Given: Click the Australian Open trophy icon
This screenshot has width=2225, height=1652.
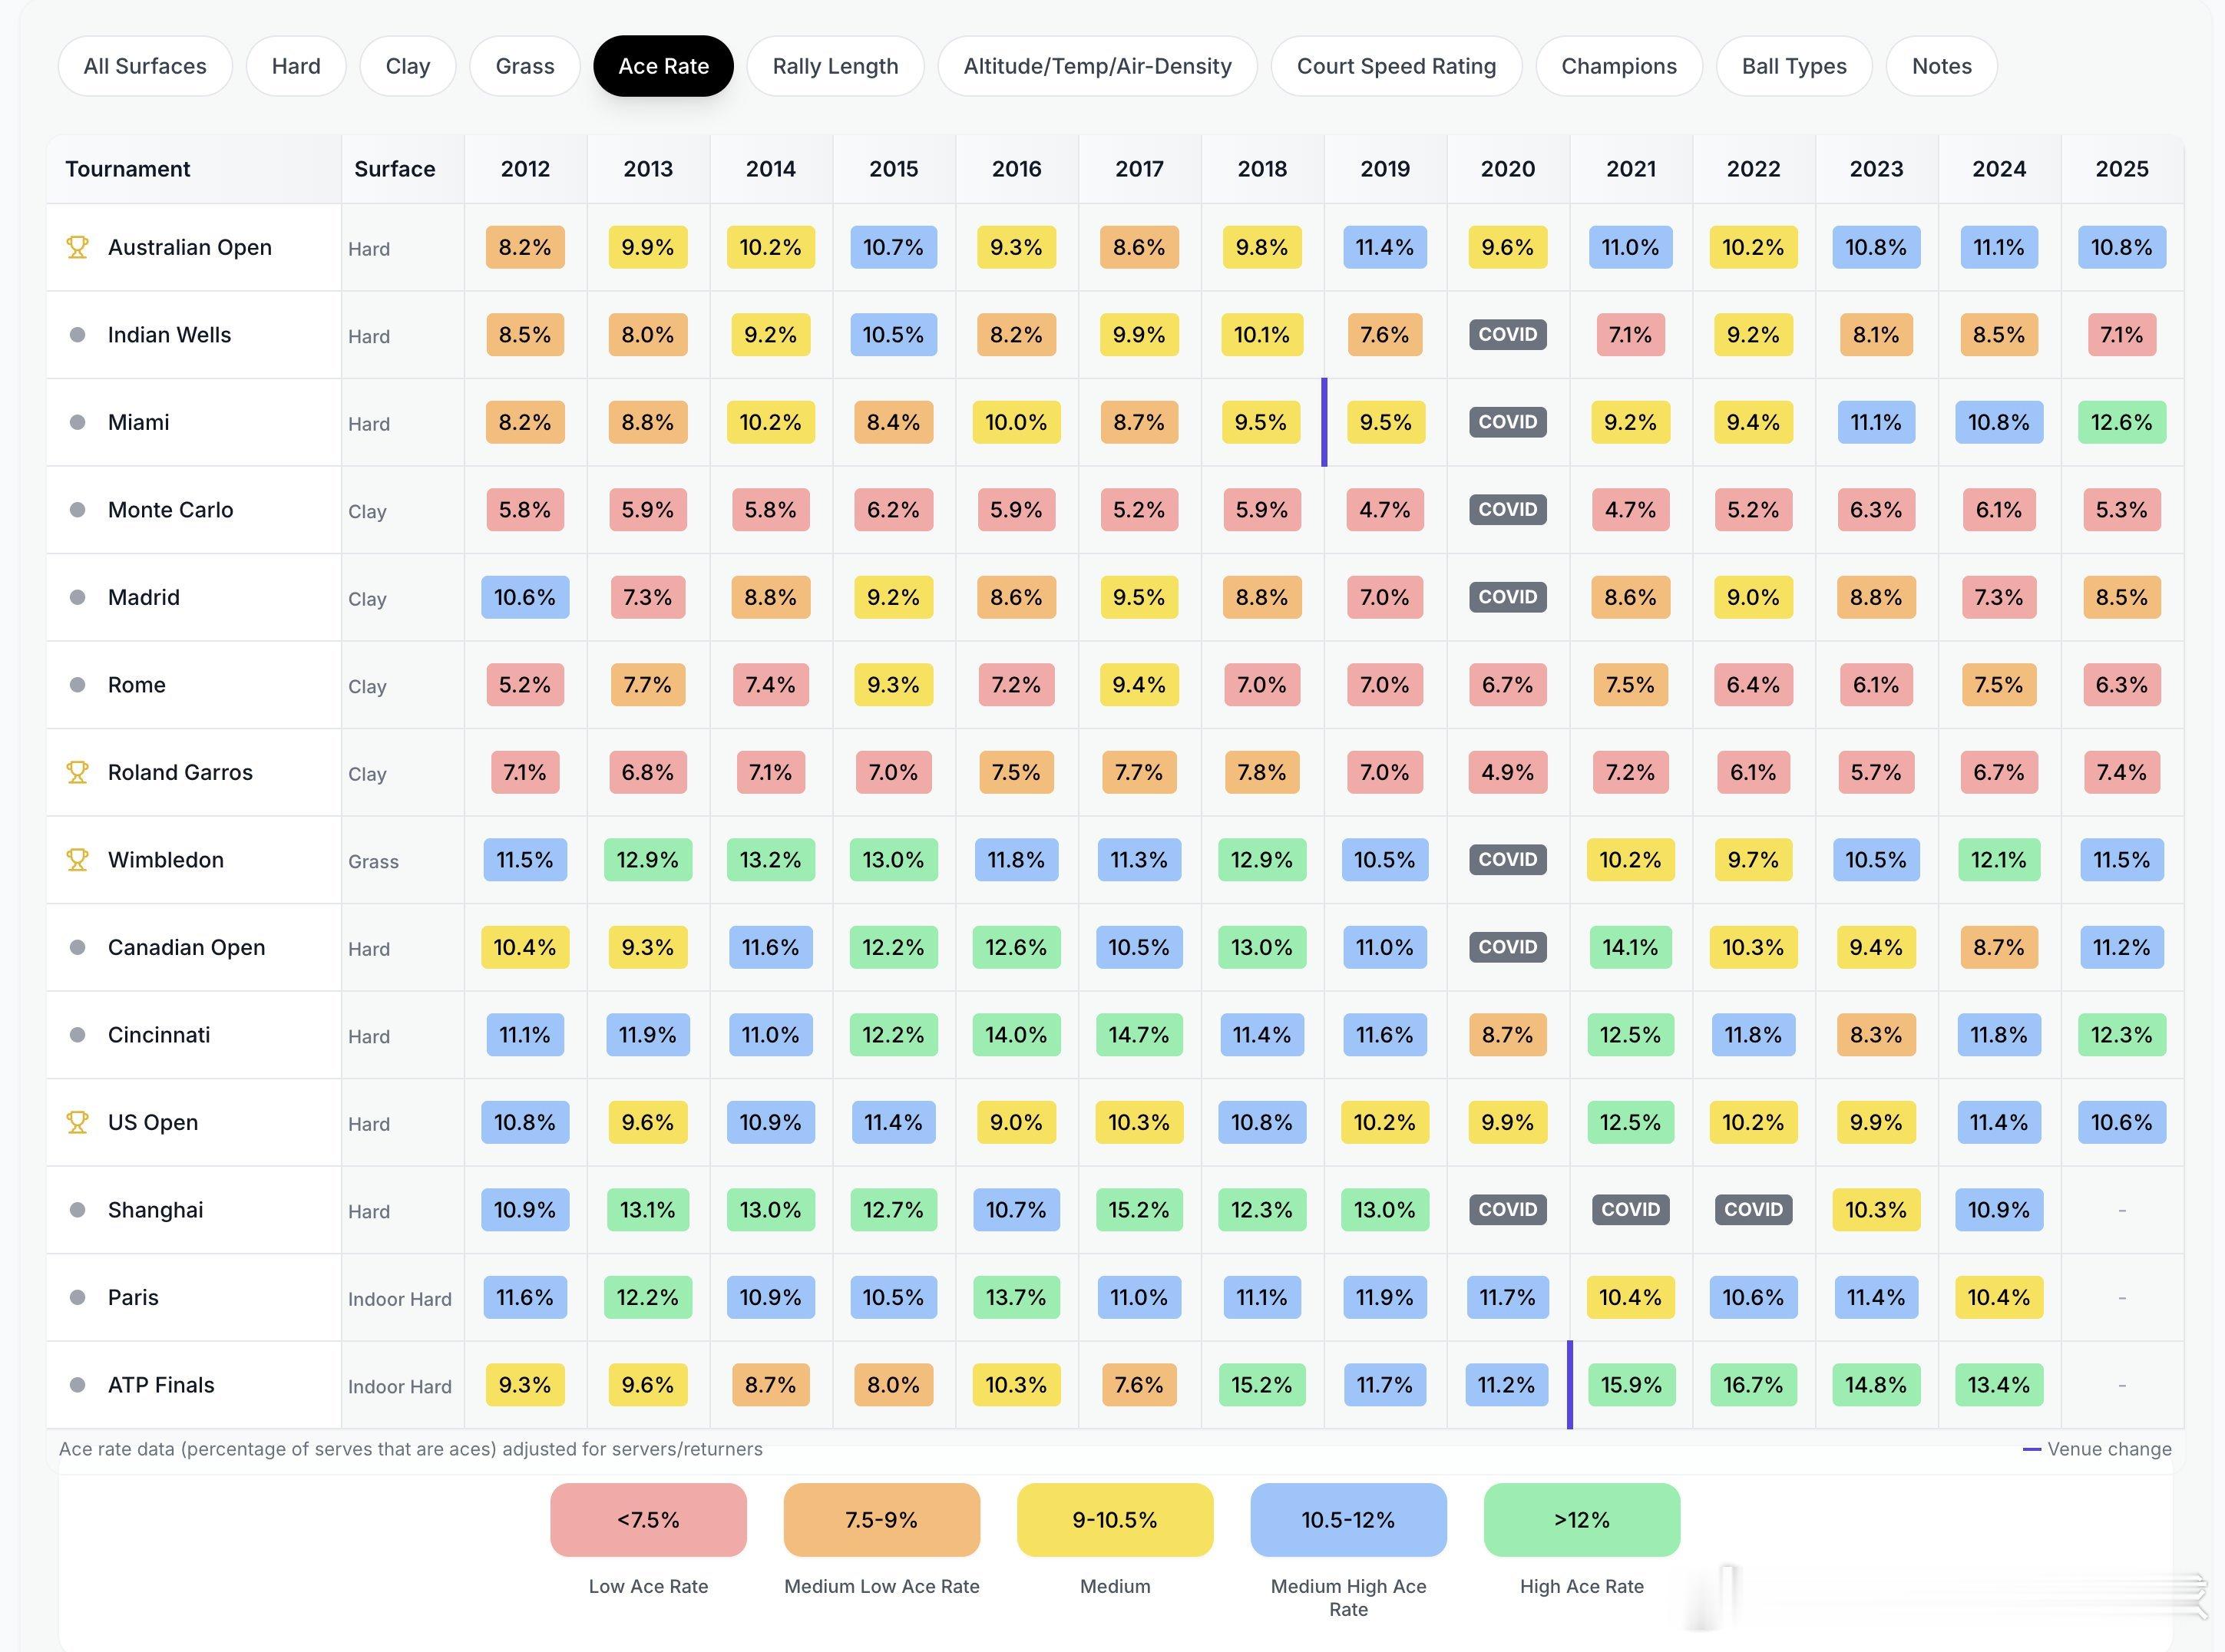Looking at the screenshot, I should coord(77,247).
